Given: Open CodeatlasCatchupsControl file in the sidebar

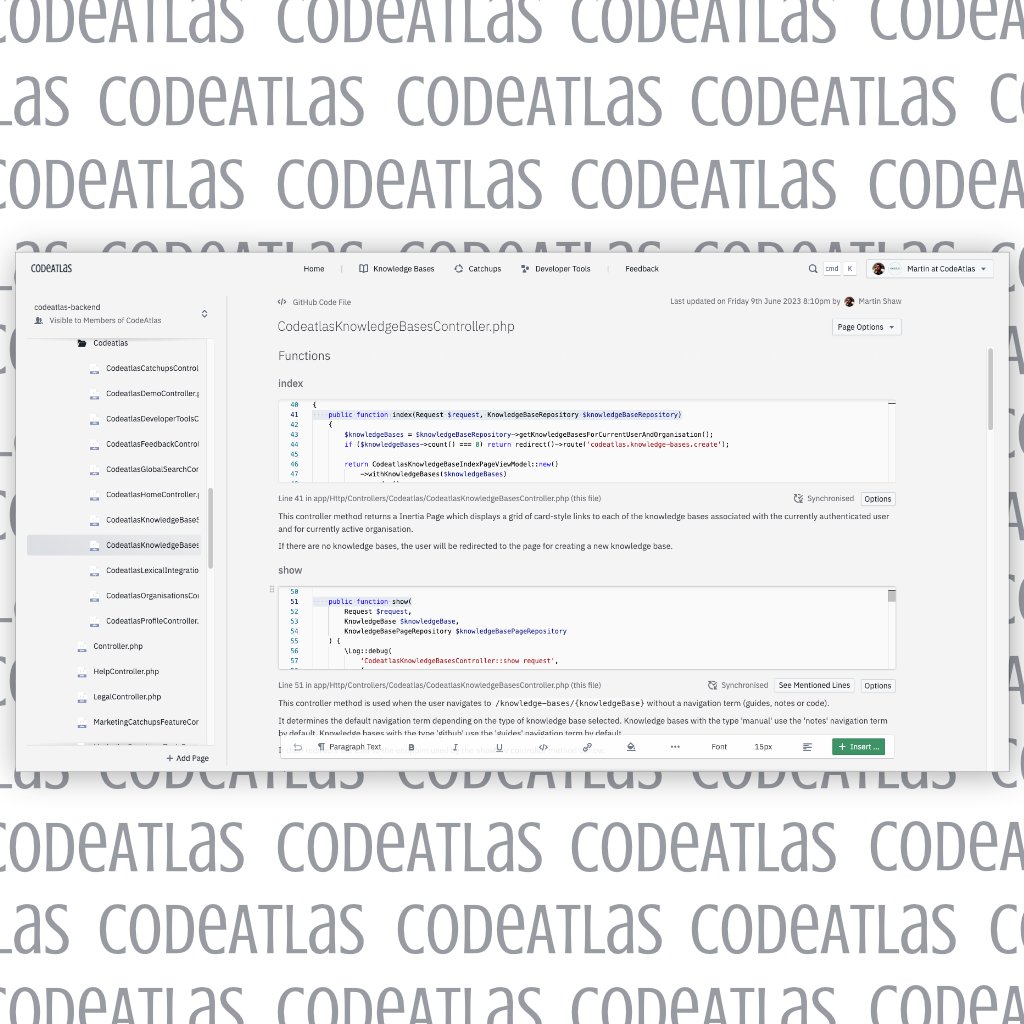Looking at the screenshot, I should 152,368.
